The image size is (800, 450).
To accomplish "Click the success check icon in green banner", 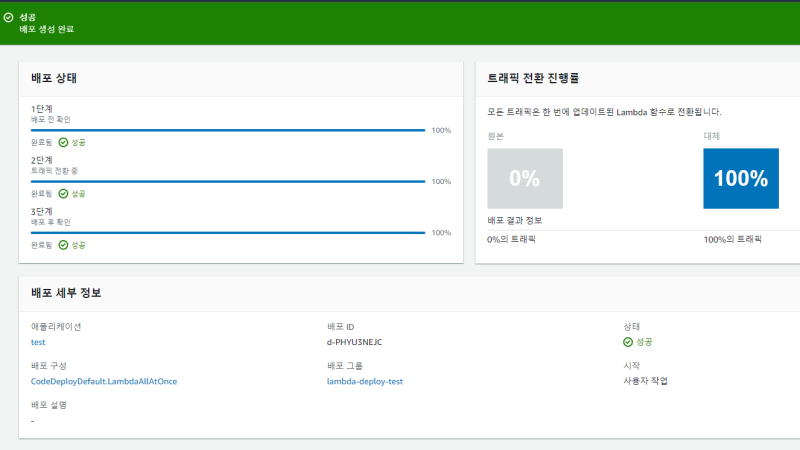I will tap(9, 17).
